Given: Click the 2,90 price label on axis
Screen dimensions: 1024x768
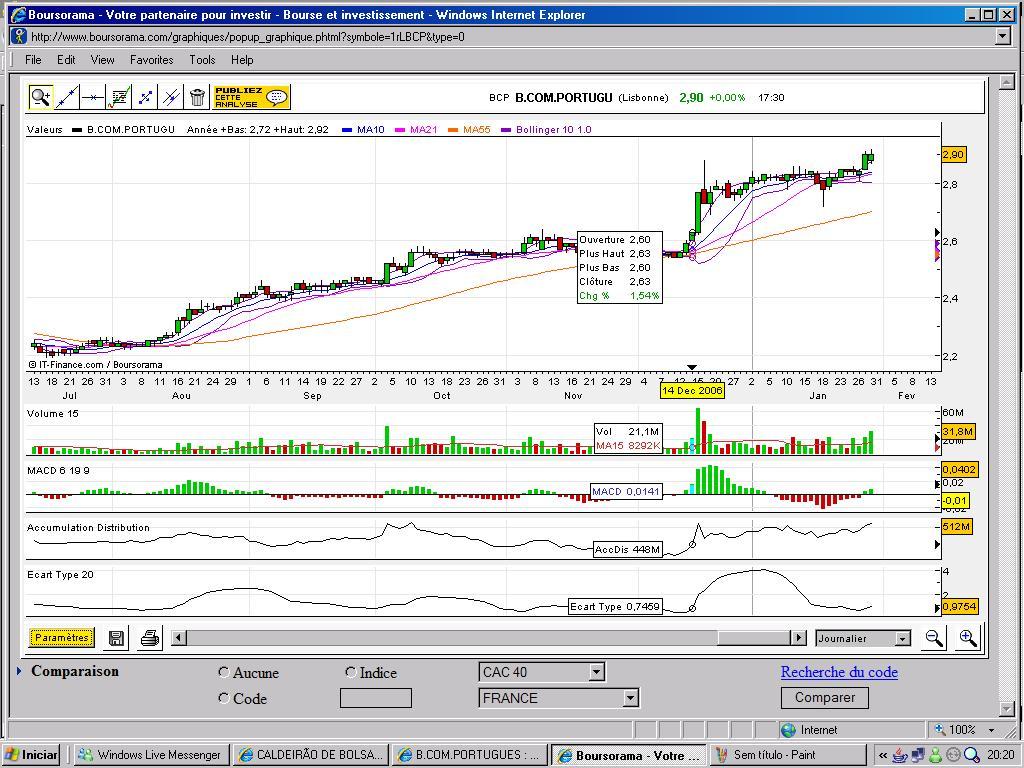Looking at the screenshot, I should pyautogui.click(x=953, y=155).
